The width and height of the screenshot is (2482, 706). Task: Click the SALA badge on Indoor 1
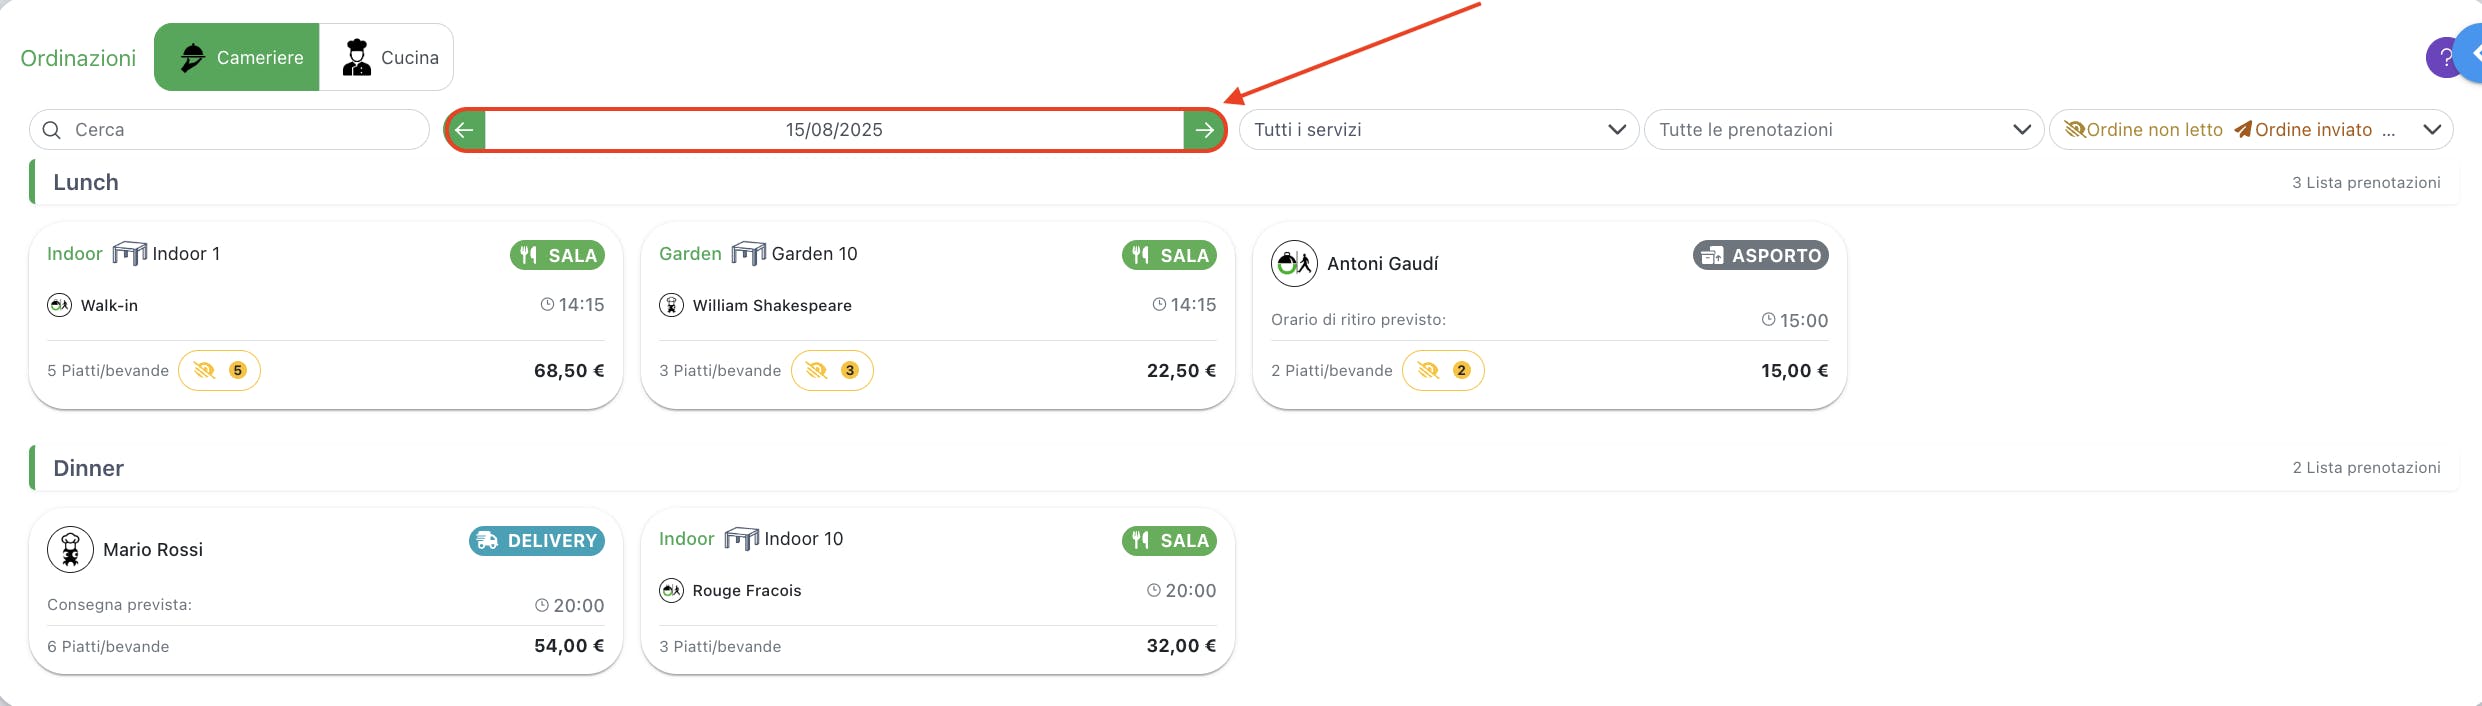pyautogui.click(x=557, y=255)
